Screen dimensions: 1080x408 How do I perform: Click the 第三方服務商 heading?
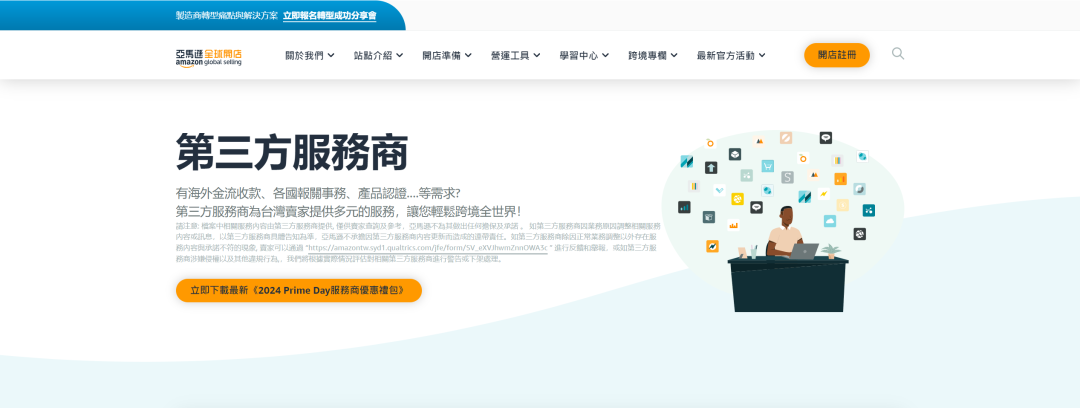click(292, 152)
